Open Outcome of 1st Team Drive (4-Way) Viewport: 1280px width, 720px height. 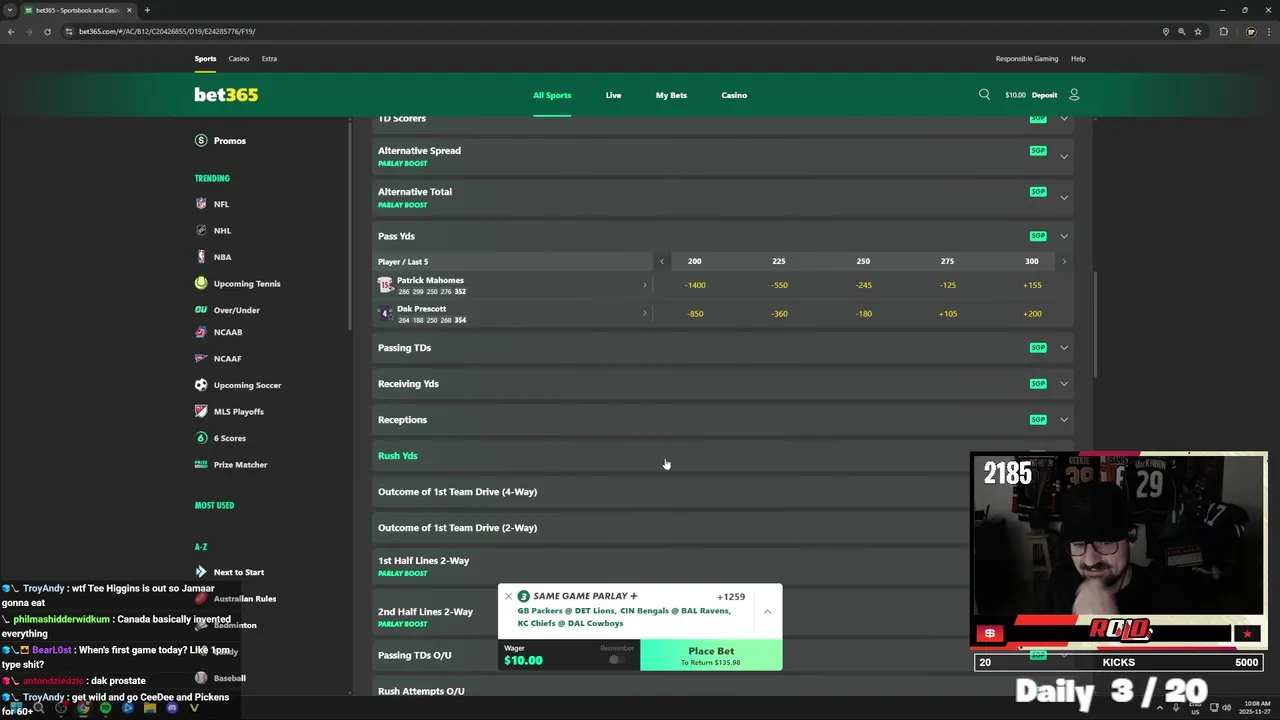coord(722,492)
